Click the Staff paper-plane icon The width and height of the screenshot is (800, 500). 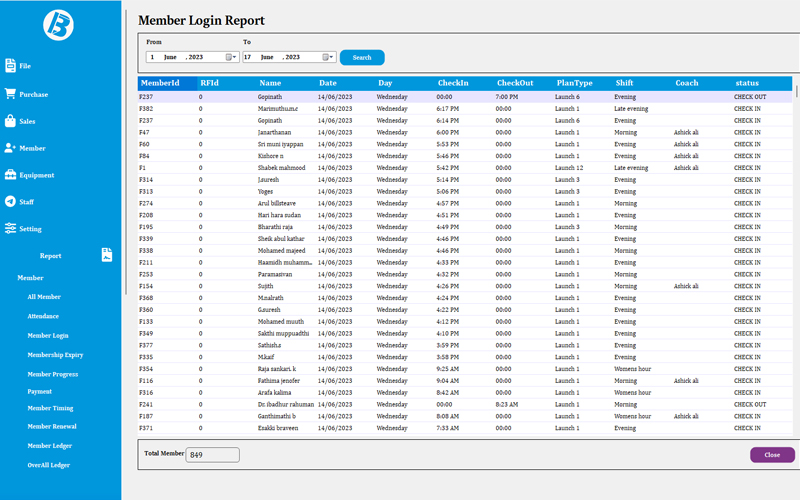click(x=10, y=201)
